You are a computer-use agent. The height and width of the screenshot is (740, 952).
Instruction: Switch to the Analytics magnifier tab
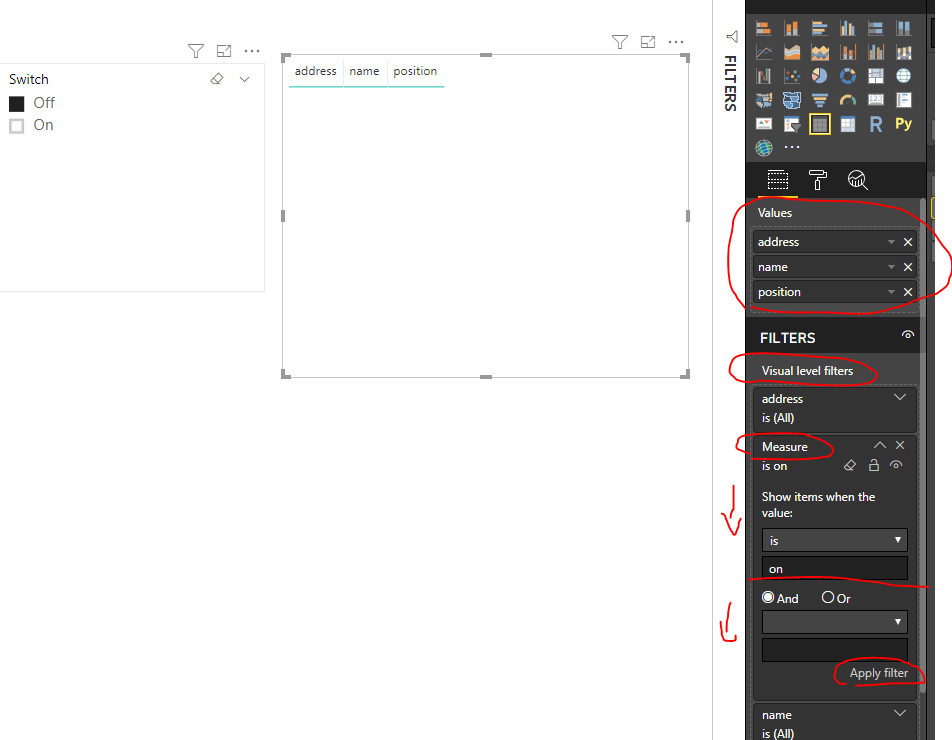tap(857, 180)
